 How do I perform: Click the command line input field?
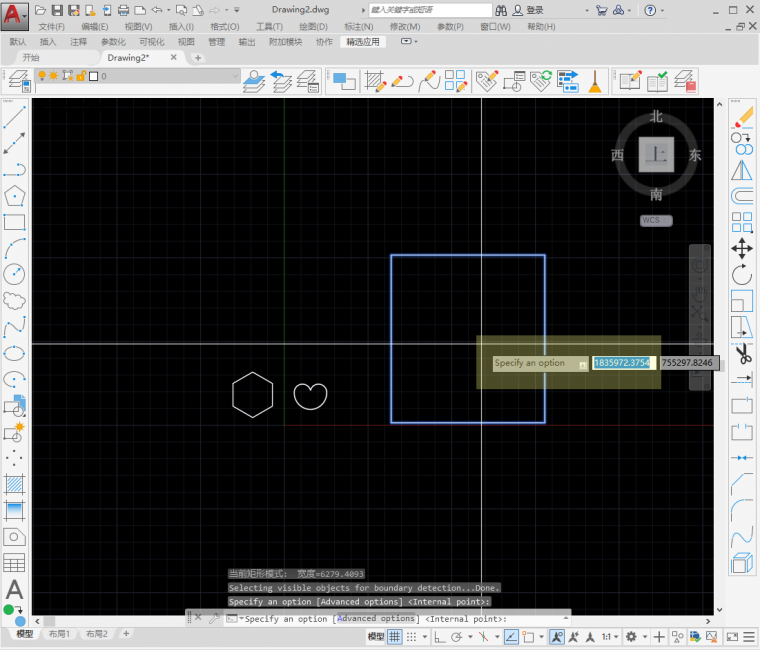[400, 618]
